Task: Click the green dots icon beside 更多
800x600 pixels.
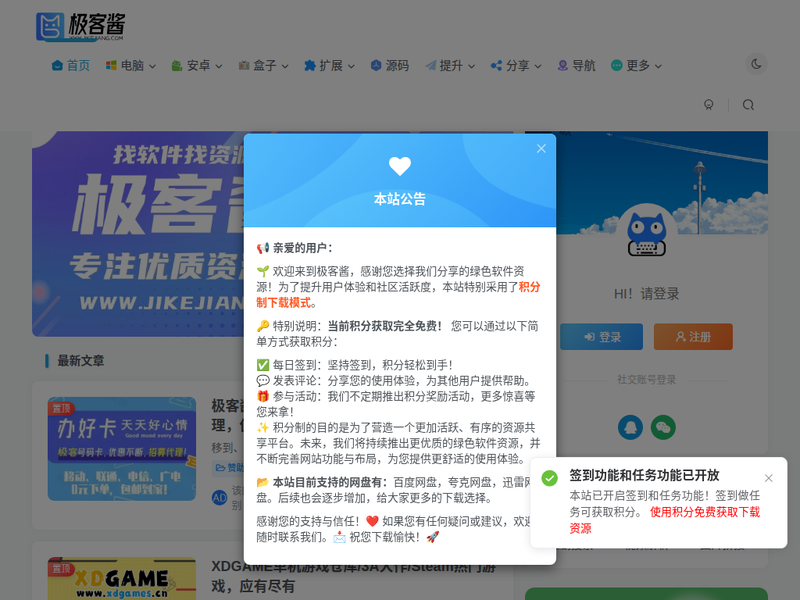Action: pyautogui.click(x=617, y=65)
